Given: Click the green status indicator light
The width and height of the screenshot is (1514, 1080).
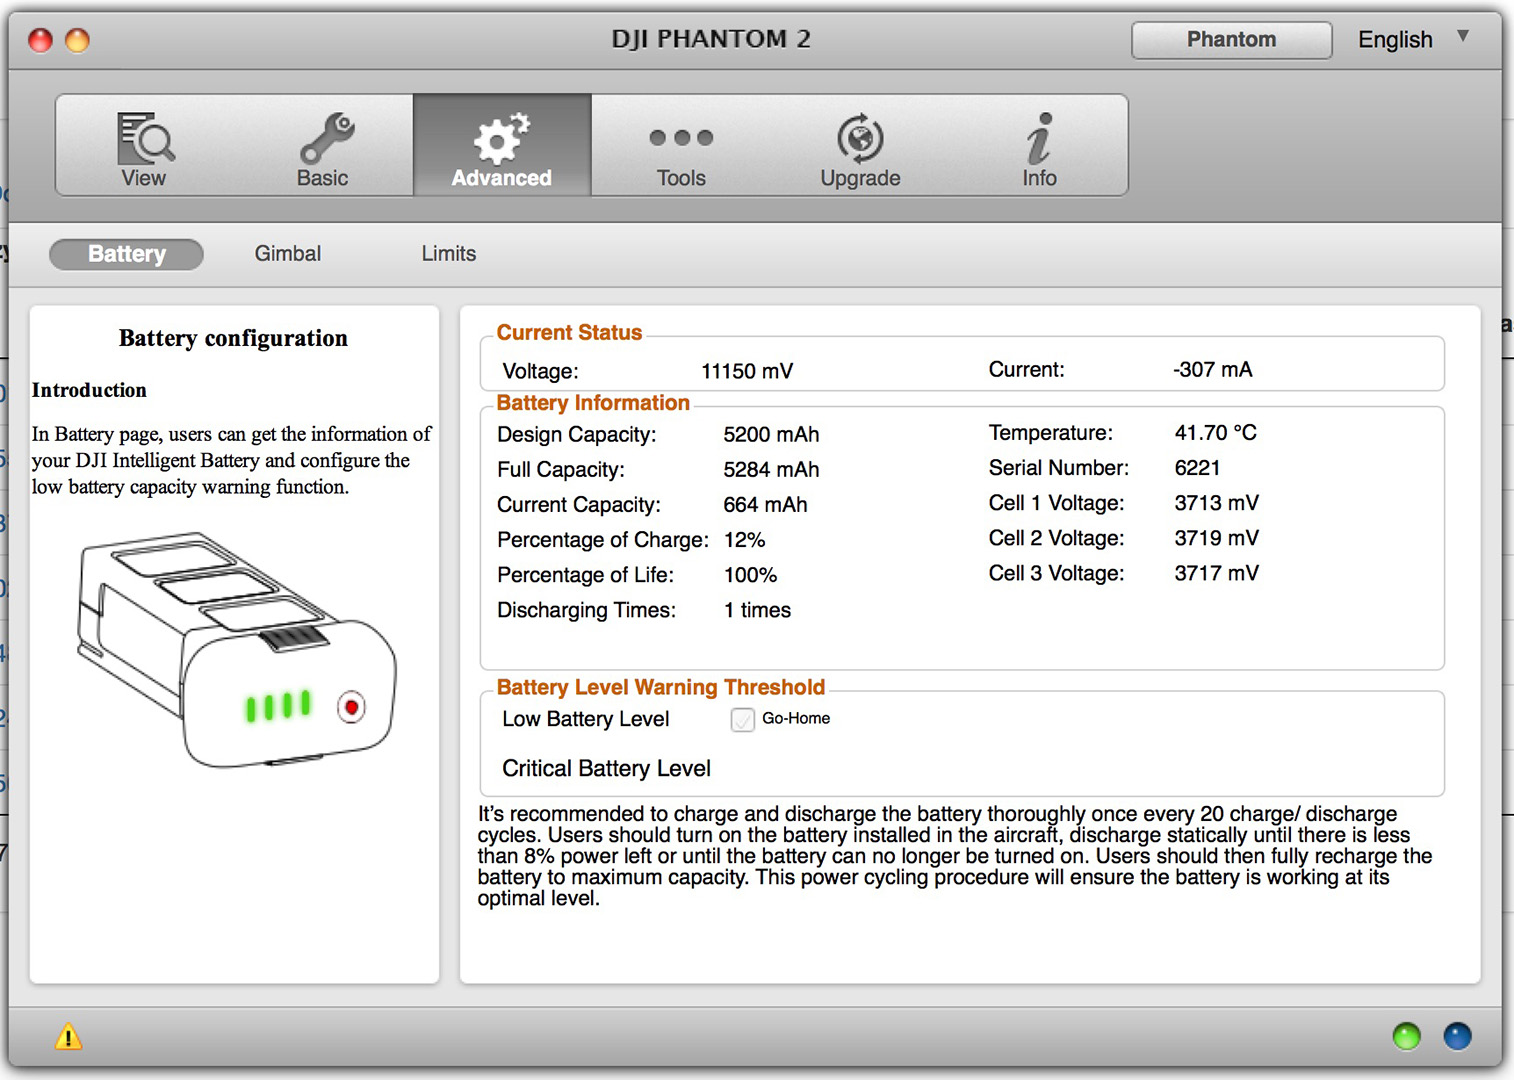Looking at the screenshot, I should tap(1406, 1036).
